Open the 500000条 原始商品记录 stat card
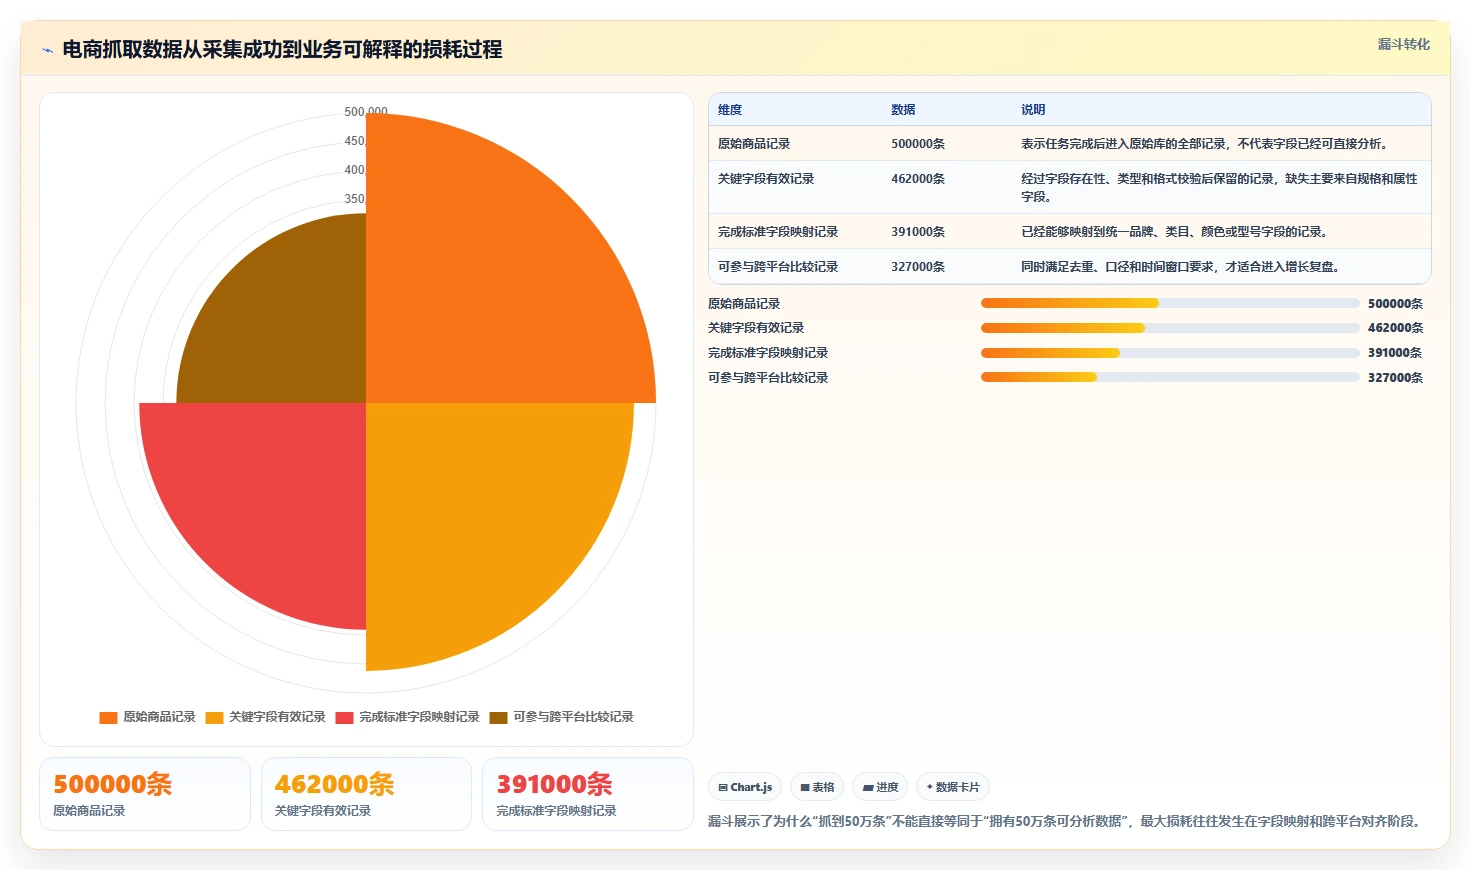The width and height of the screenshot is (1471, 870). (x=145, y=794)
